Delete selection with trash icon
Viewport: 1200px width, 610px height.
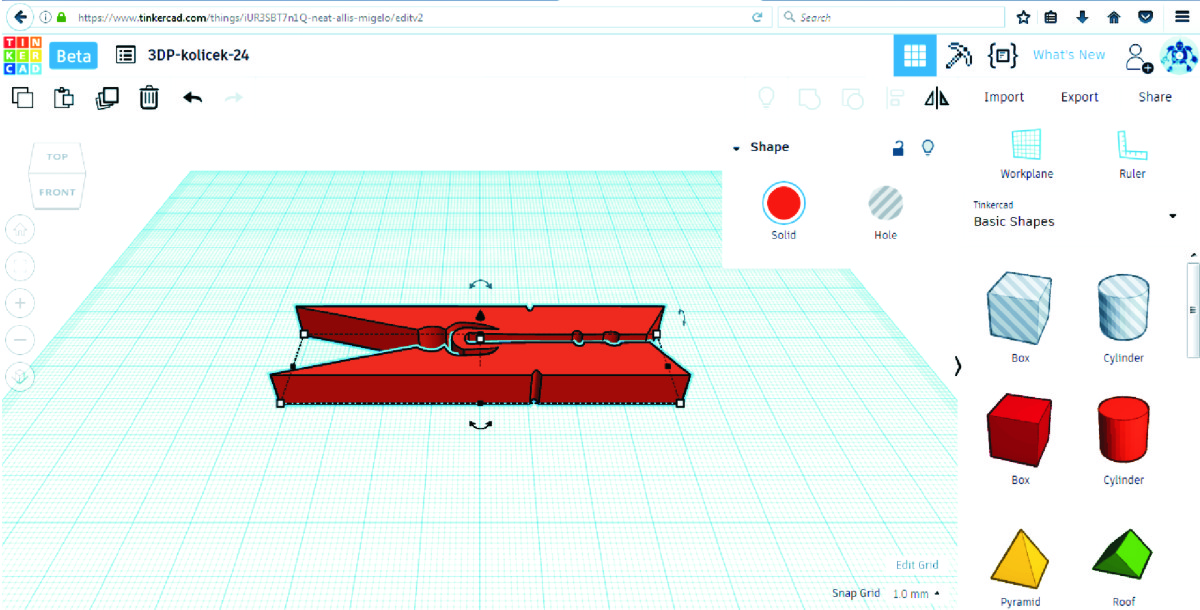coord(149,98)
